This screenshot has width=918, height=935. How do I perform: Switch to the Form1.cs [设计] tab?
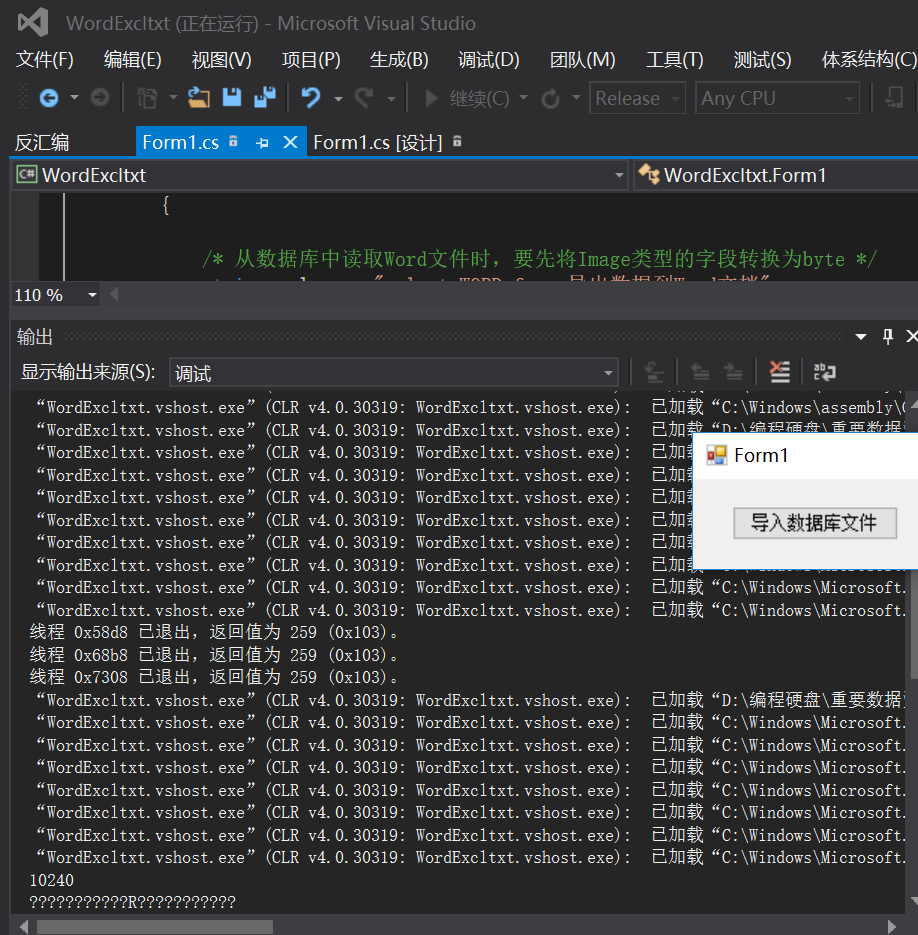[378, 143]
